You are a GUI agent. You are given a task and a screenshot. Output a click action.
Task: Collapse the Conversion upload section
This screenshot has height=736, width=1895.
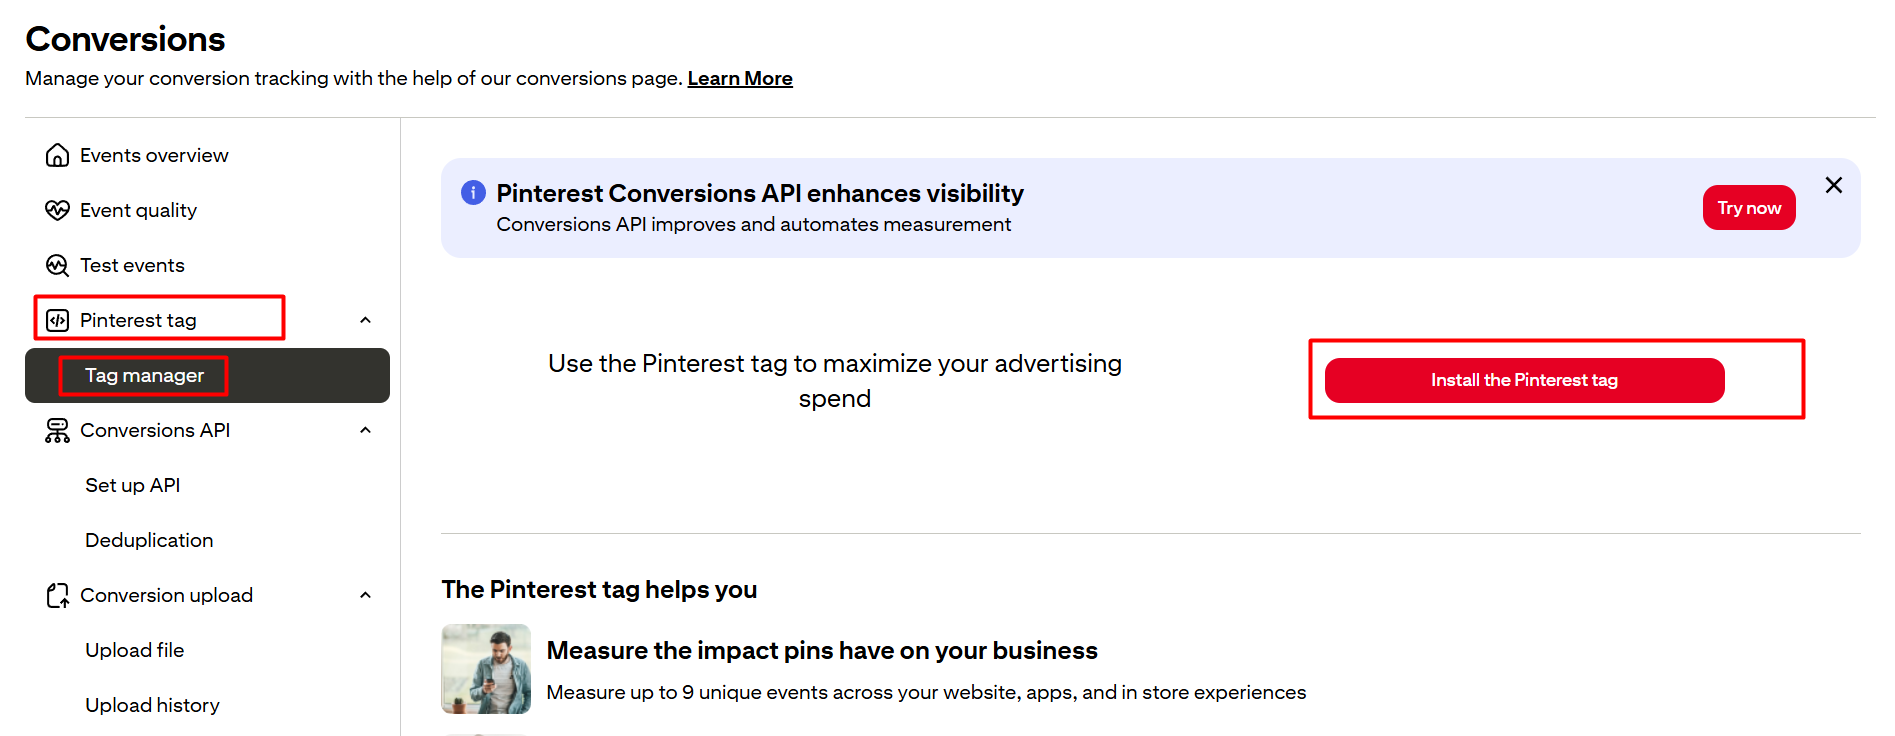[x=365, y=595]
